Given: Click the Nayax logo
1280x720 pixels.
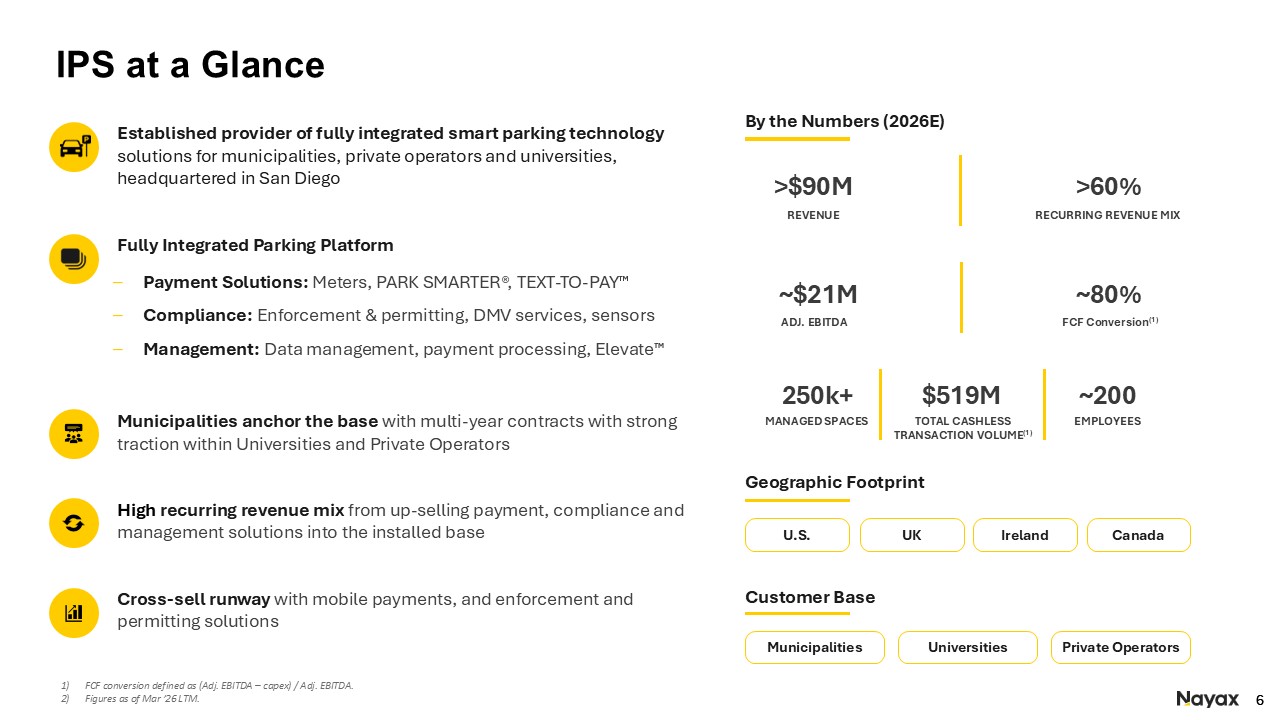Looking at the screenshot, I should (1208, 699).
